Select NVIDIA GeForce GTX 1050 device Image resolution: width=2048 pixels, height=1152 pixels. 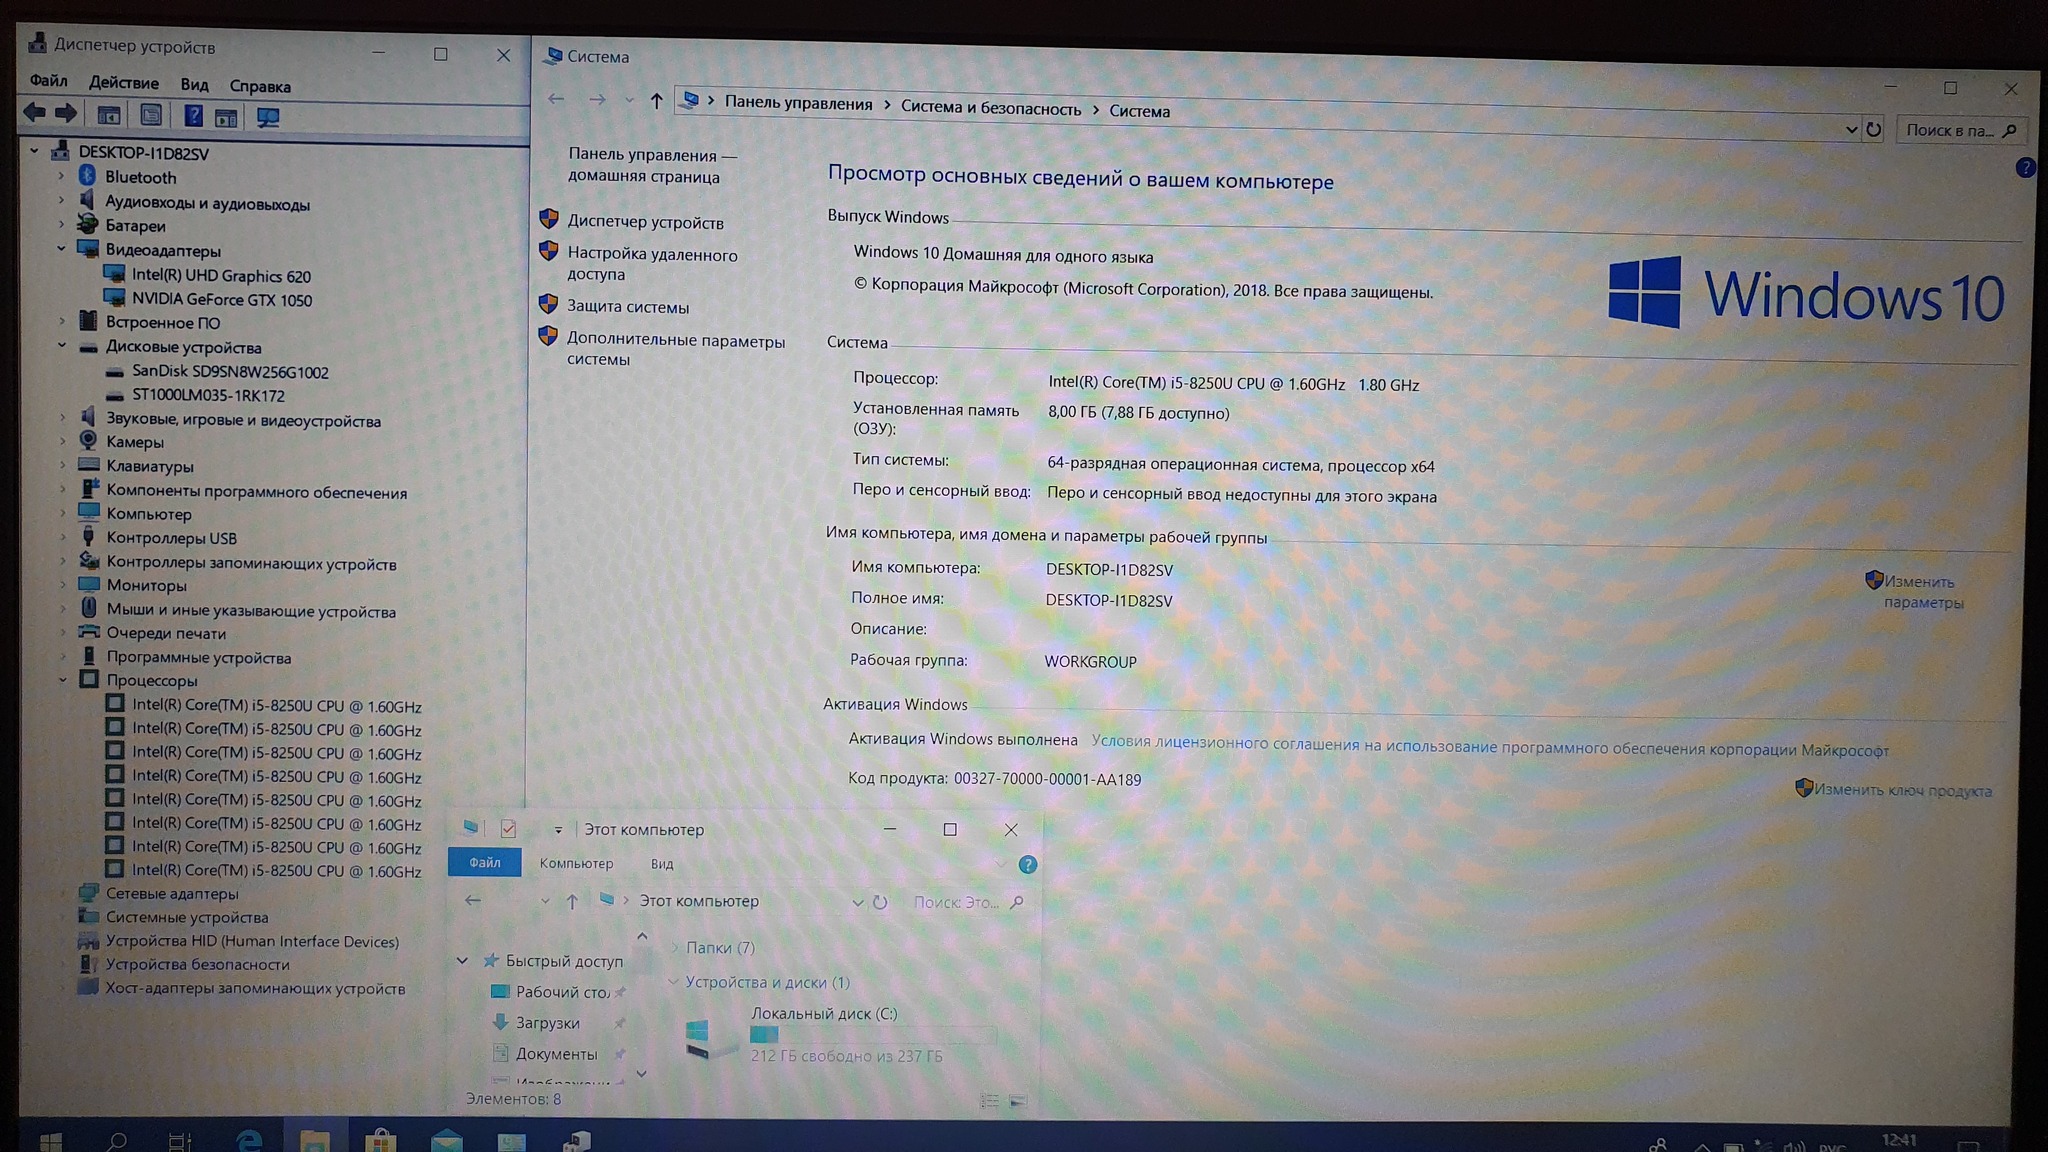(x=221, y=299)
